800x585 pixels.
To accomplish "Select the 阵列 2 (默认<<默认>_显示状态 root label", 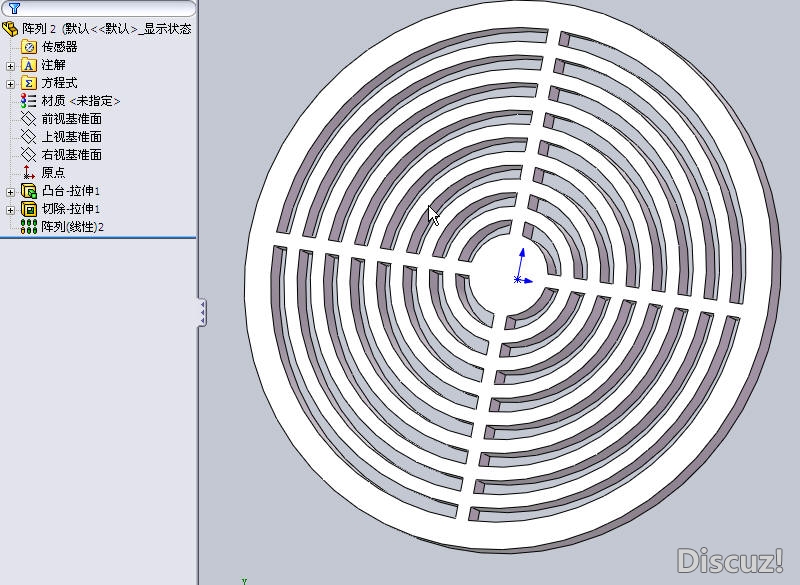I will 107,29.
